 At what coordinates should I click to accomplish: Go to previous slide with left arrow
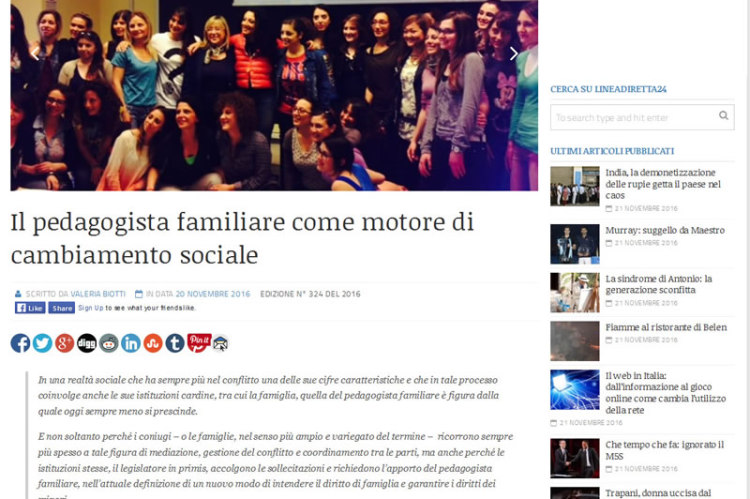(x=34, y=54)
